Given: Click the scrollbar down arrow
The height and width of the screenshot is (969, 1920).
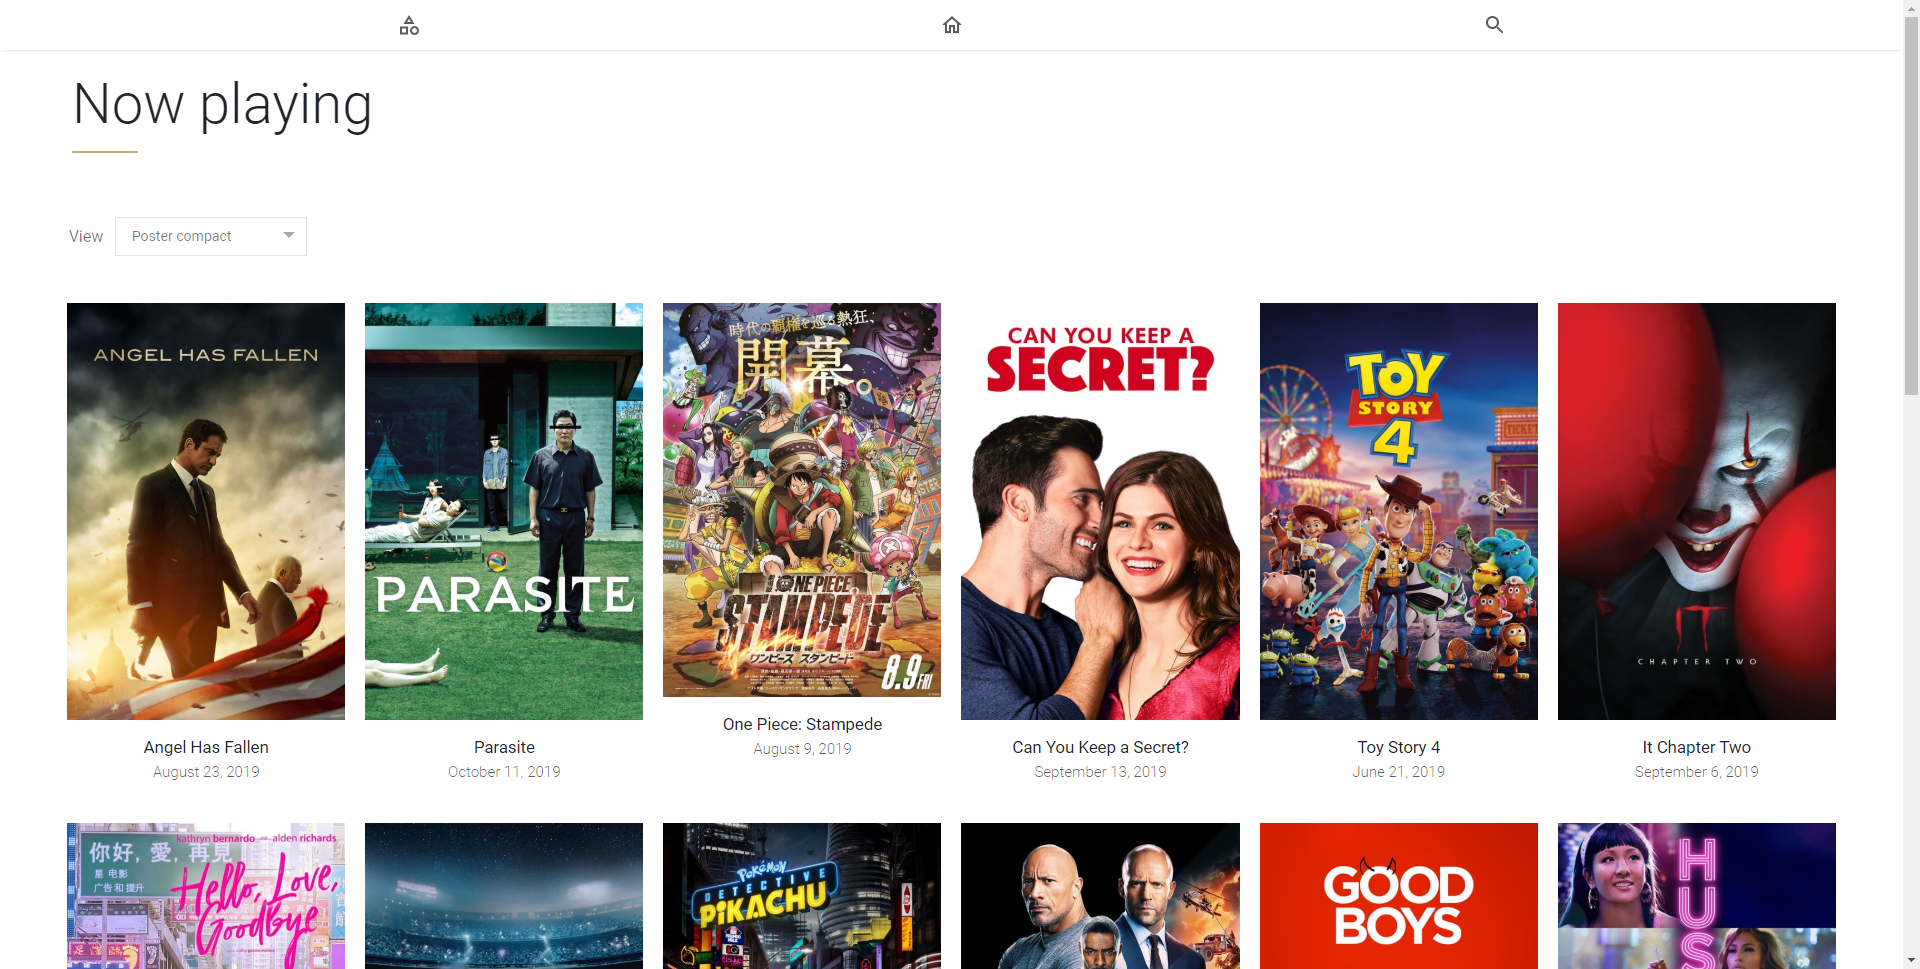Looking at the screenshot, I should coord(1911,961).
